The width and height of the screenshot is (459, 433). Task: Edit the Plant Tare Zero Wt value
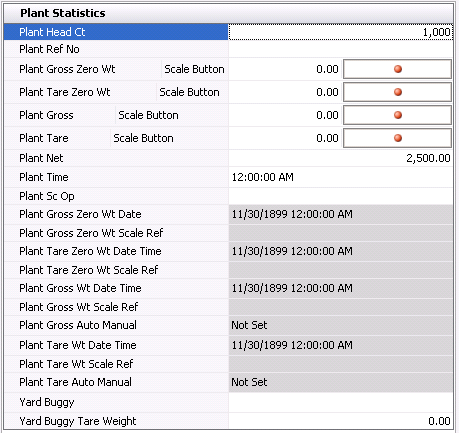tap(285, 92)
